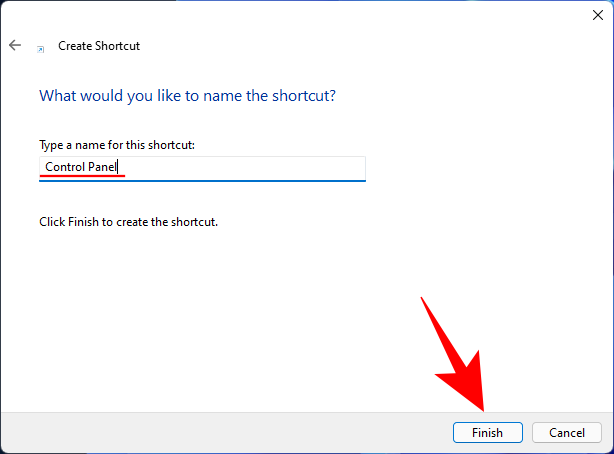This screenshot has width=614, height=454.
Task: Click 'Type a name for this shortcut:' label
Action: (117, 145)
